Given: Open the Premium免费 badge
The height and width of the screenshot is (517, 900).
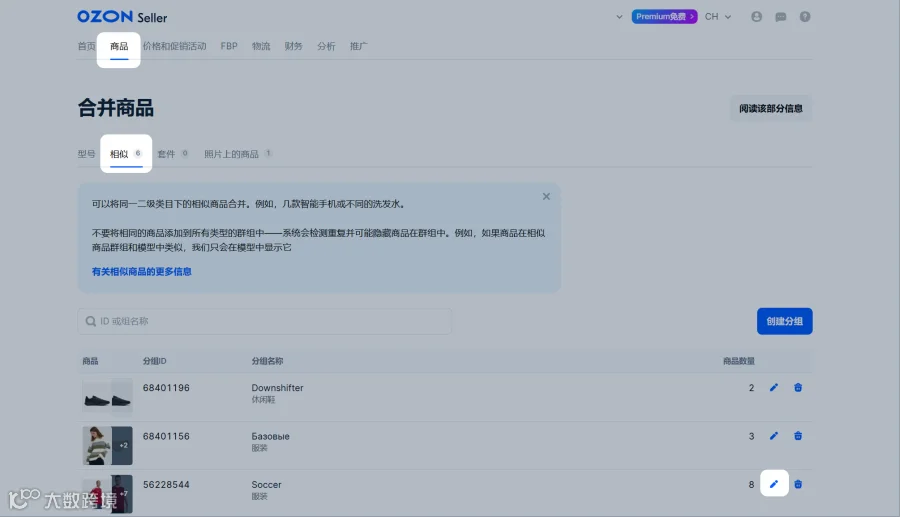Looking at the screenshot, I should (664, 17).
